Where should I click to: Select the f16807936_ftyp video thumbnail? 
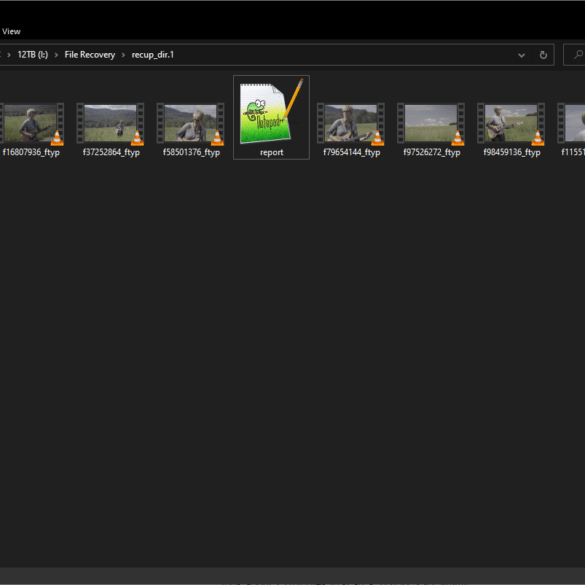[30, 123]
